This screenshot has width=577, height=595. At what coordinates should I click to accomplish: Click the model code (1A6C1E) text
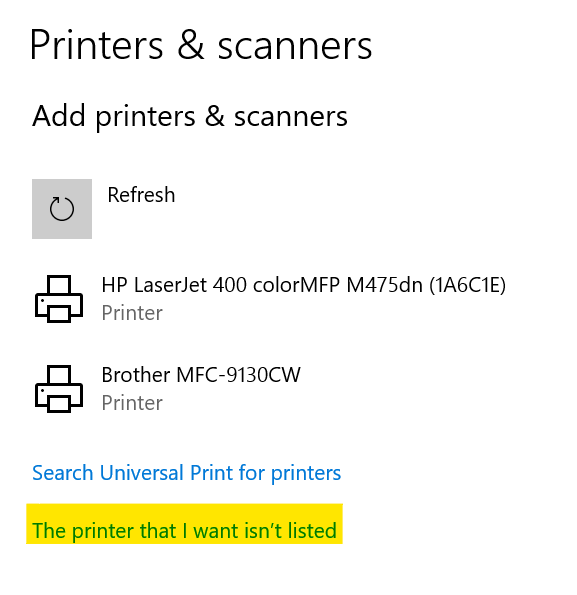tap(467, 285)
